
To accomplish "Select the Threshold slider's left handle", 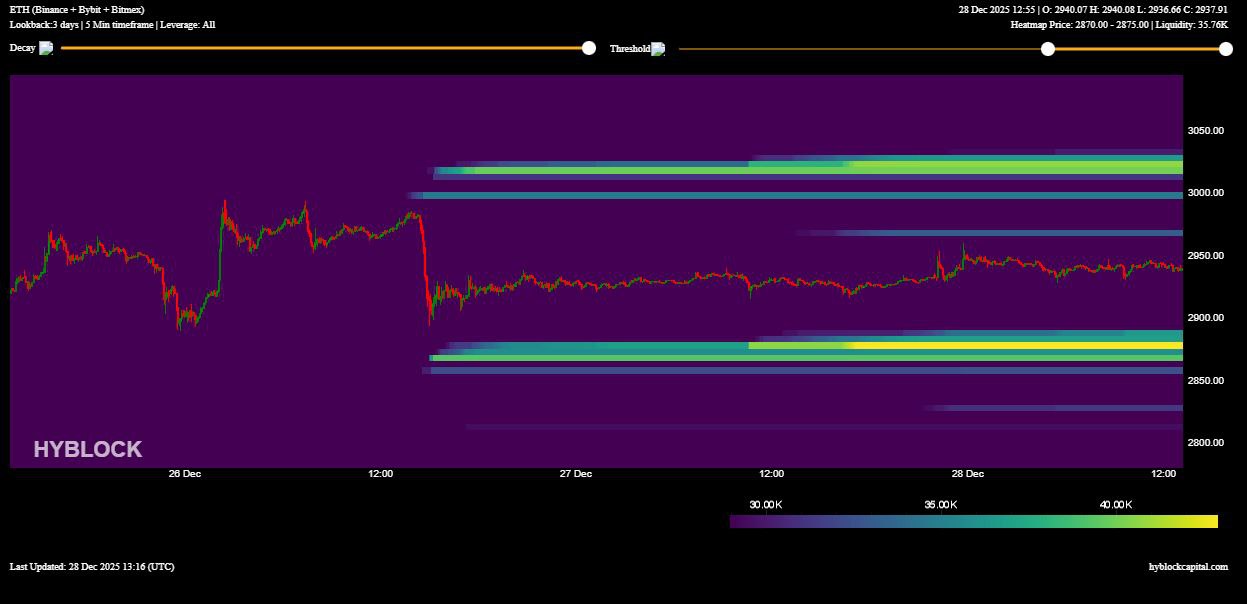I will tap(1048, 48).
